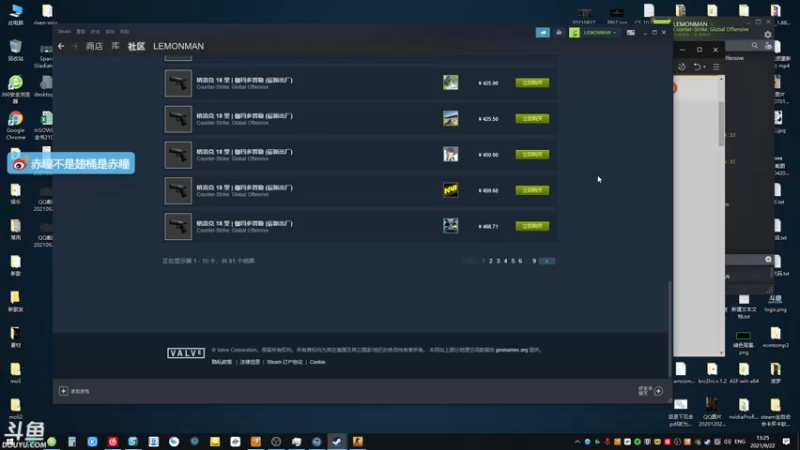Click the VALVE logo in the footer

[x=186, y=353]
